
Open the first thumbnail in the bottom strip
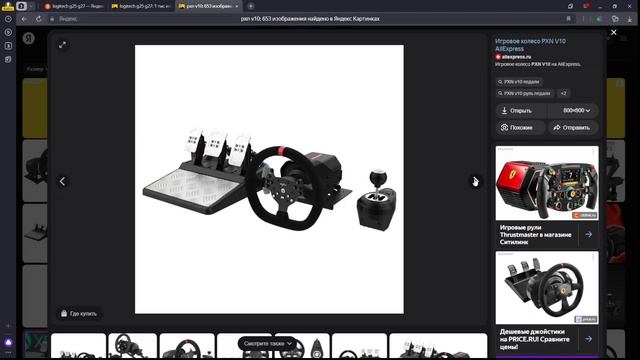point(78,346)
